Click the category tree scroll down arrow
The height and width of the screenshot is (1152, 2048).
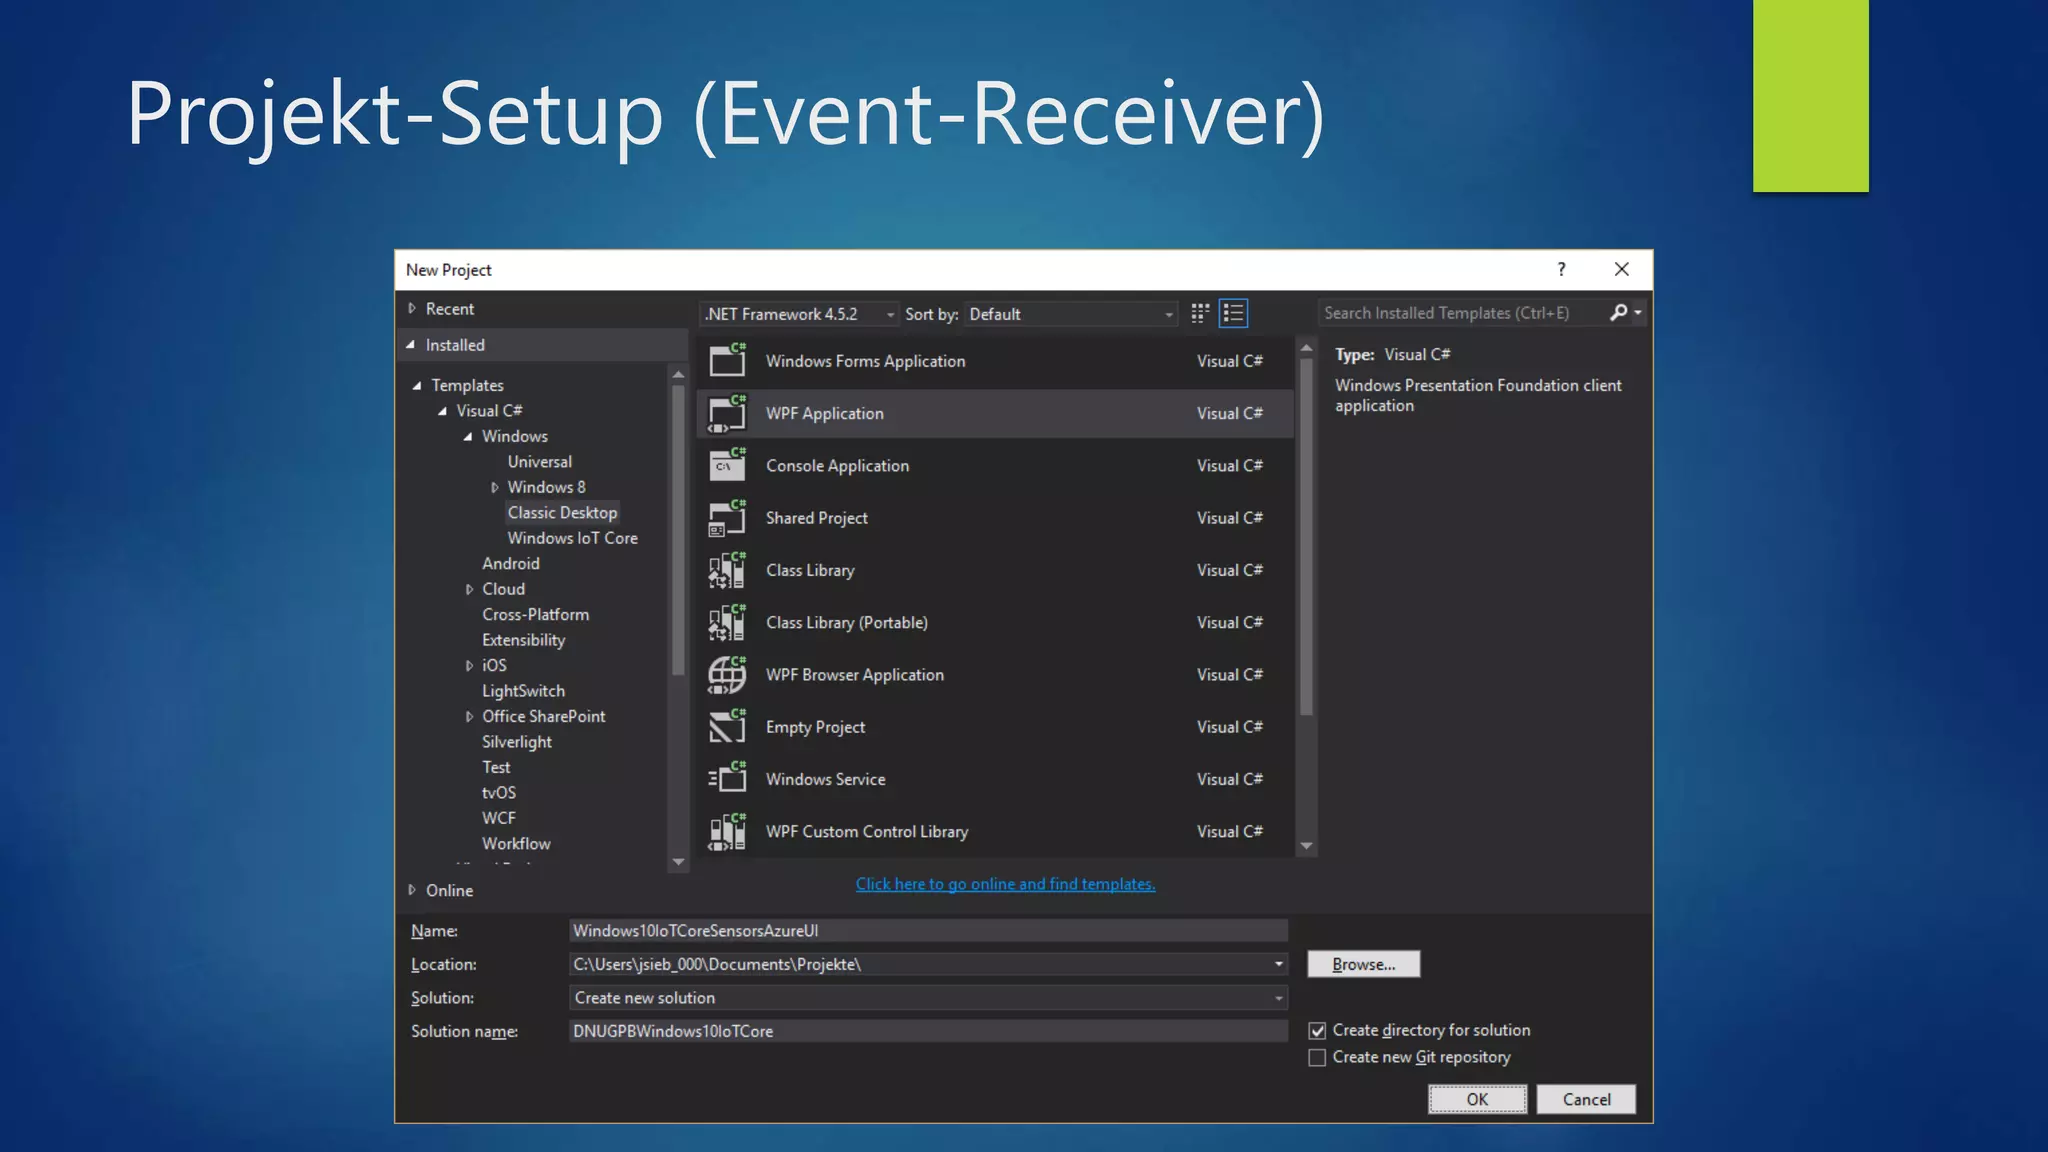click(678, 862)
